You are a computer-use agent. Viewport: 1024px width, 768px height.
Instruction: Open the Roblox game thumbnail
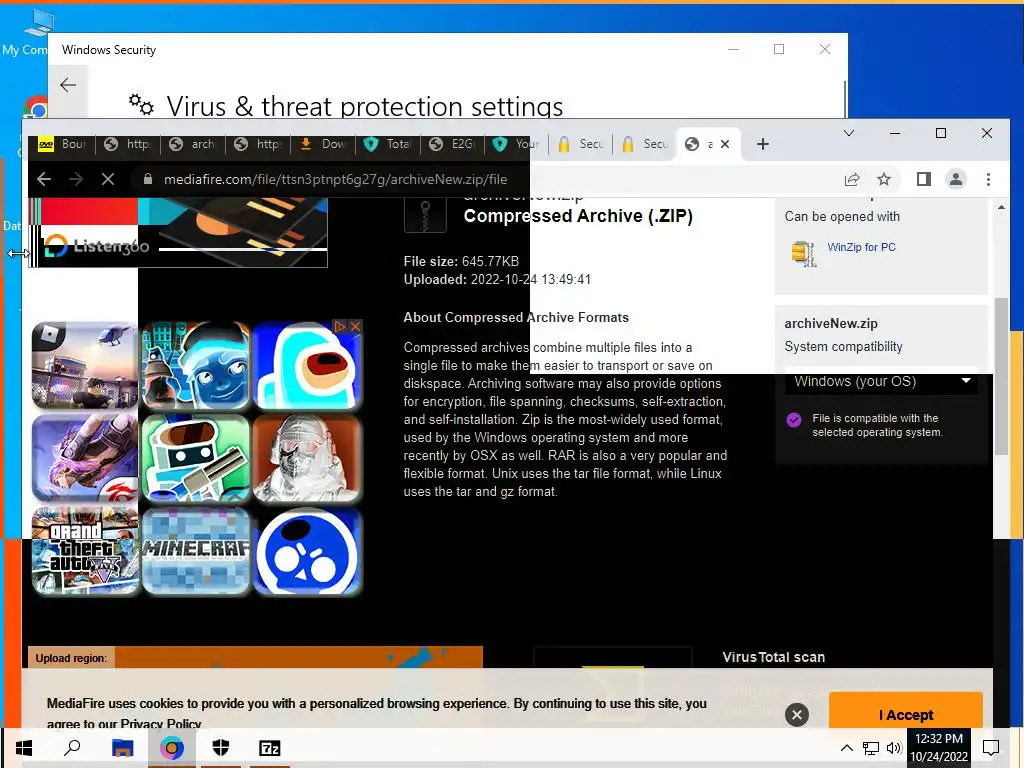point(86,366)
